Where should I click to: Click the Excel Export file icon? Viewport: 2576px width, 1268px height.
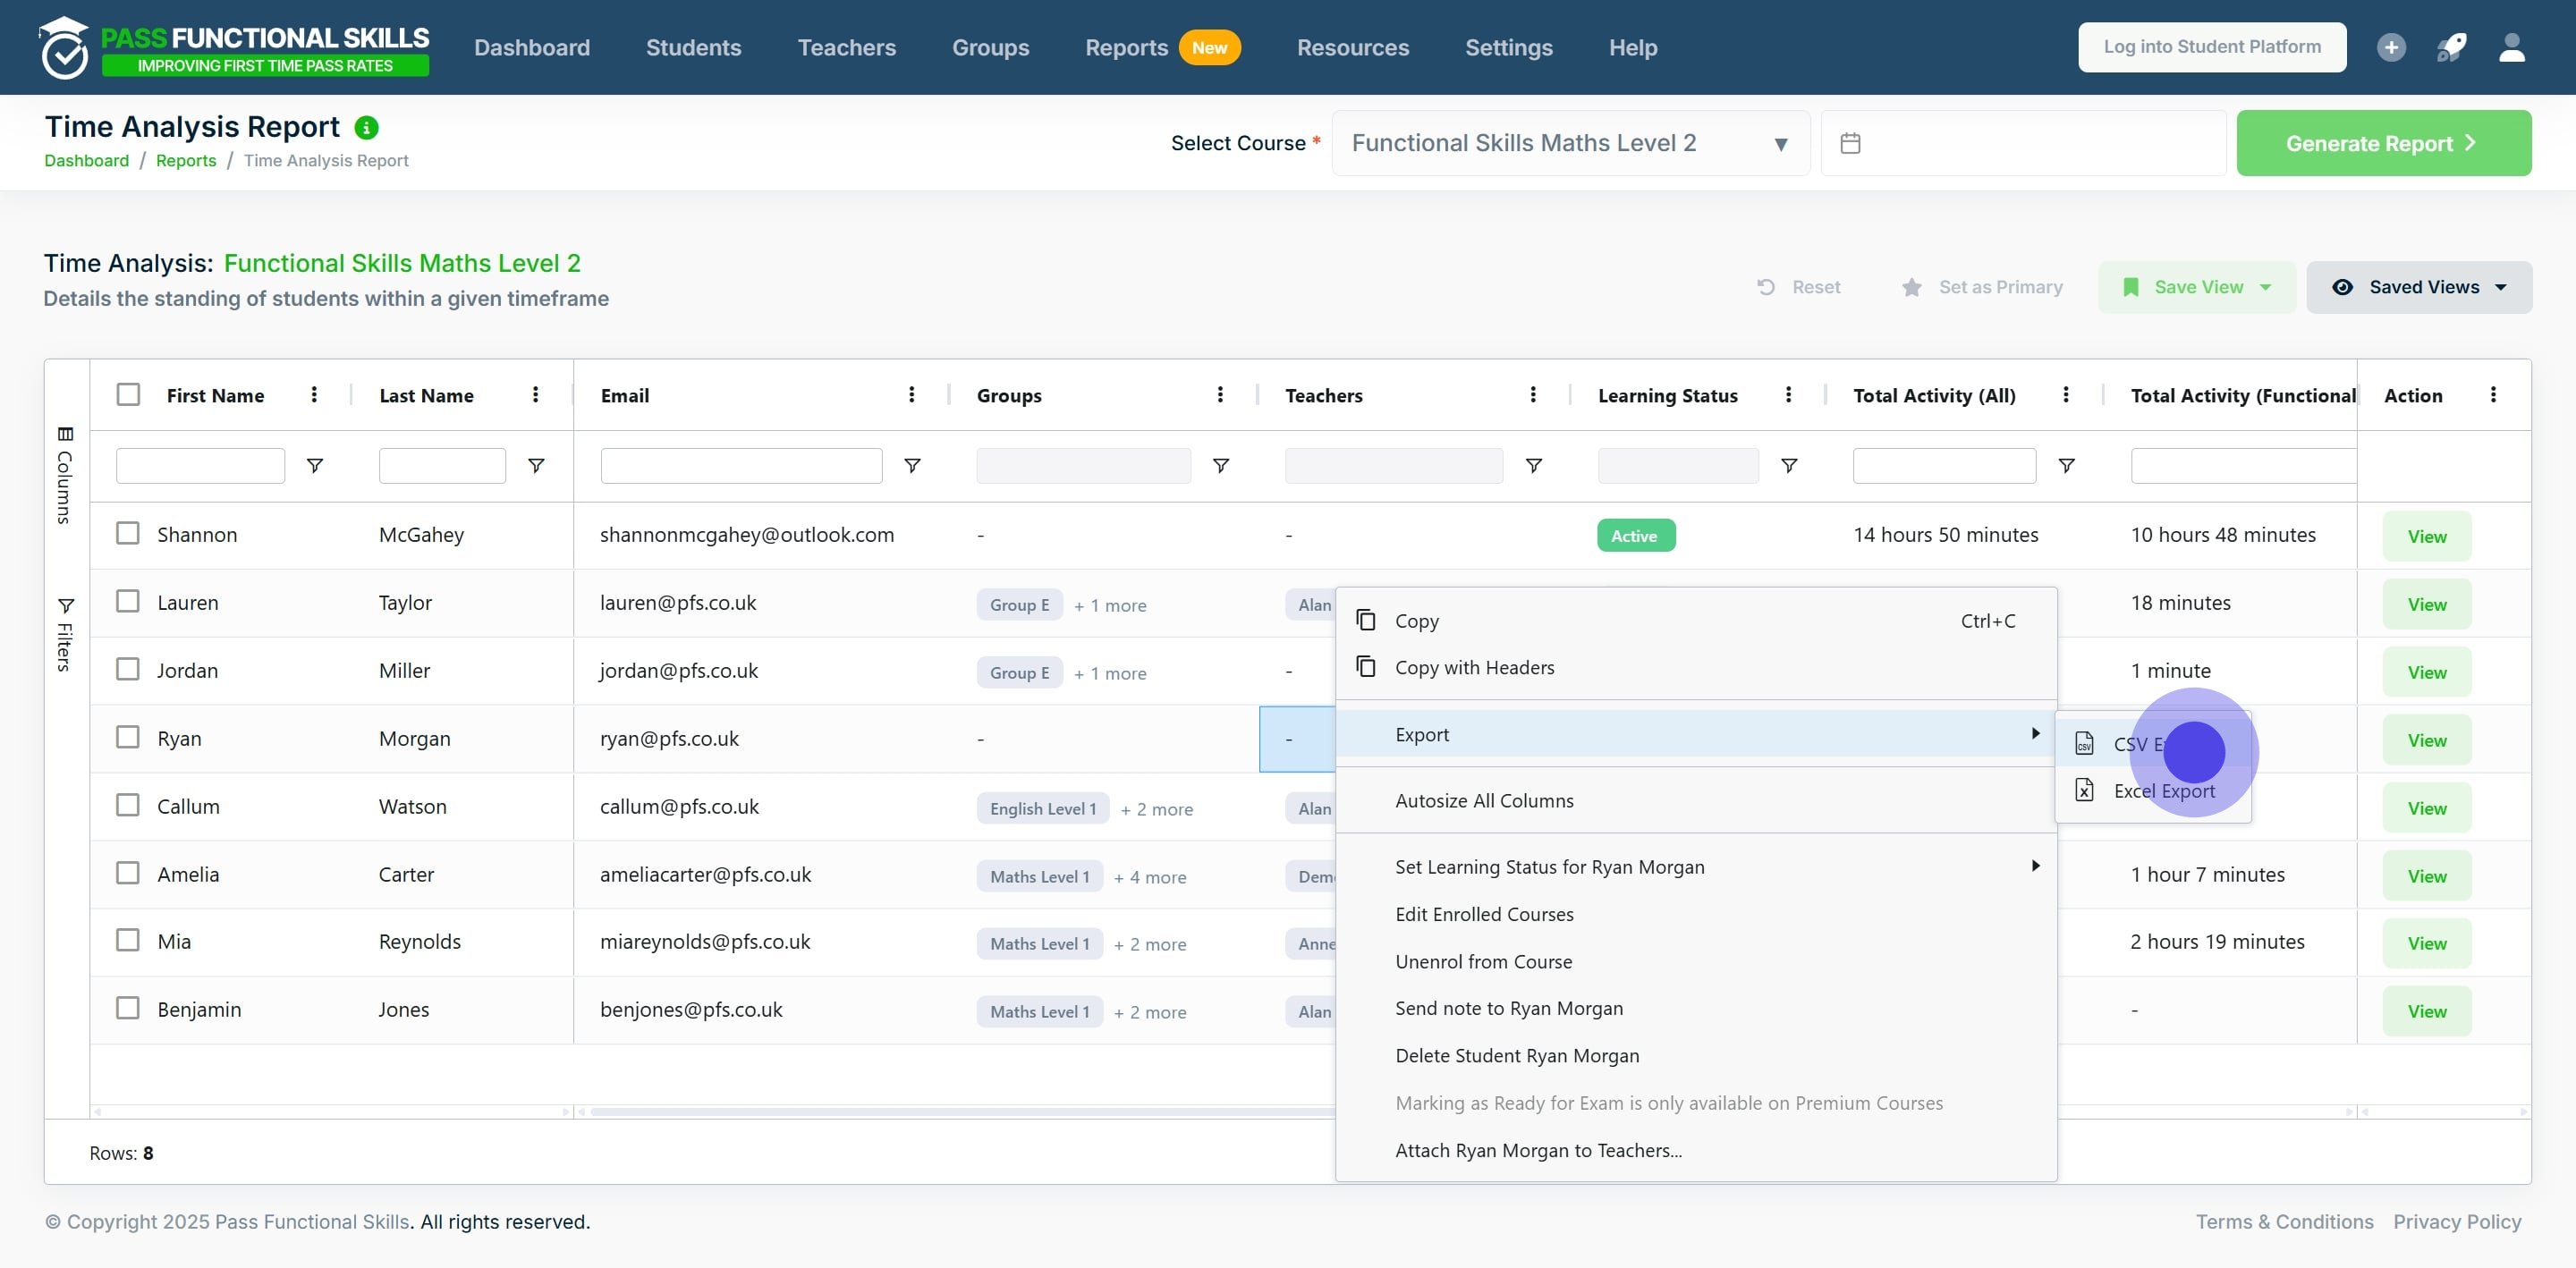2084,790
